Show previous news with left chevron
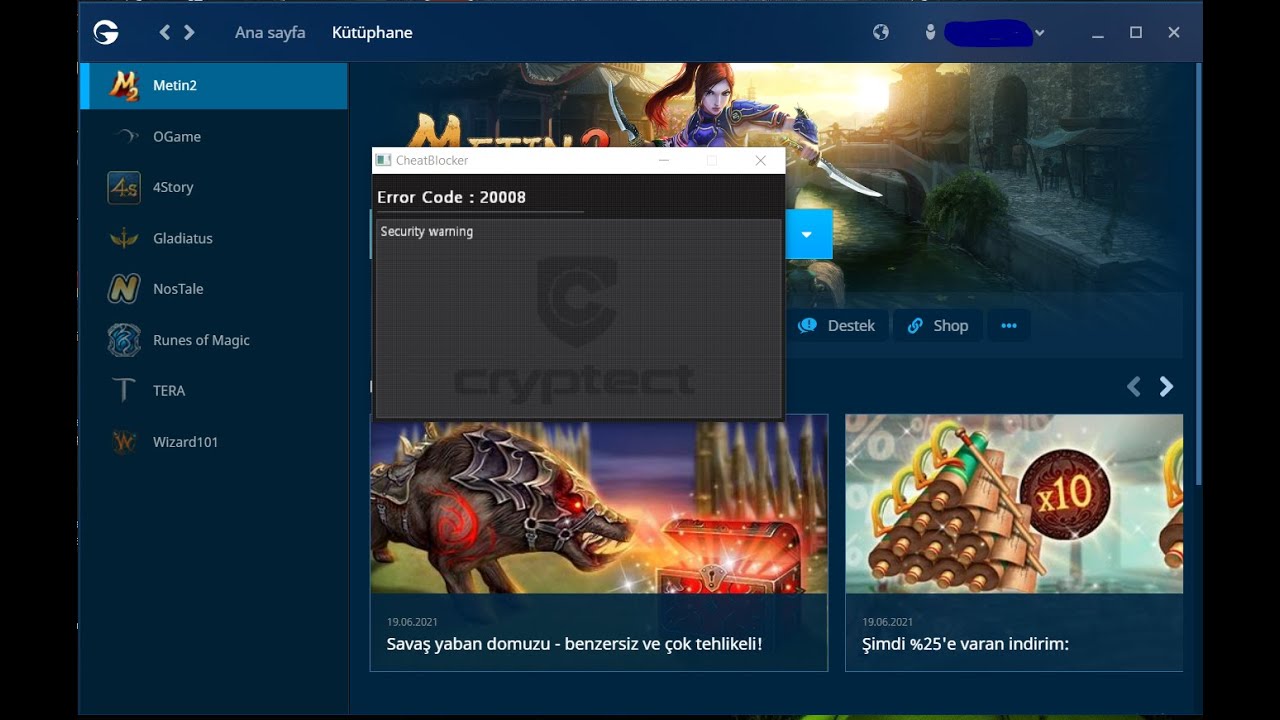 (x=1134, y=387)
